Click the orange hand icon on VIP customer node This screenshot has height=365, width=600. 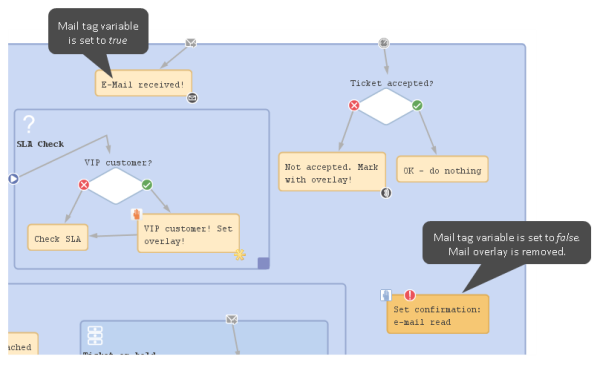tap(137, 214)
